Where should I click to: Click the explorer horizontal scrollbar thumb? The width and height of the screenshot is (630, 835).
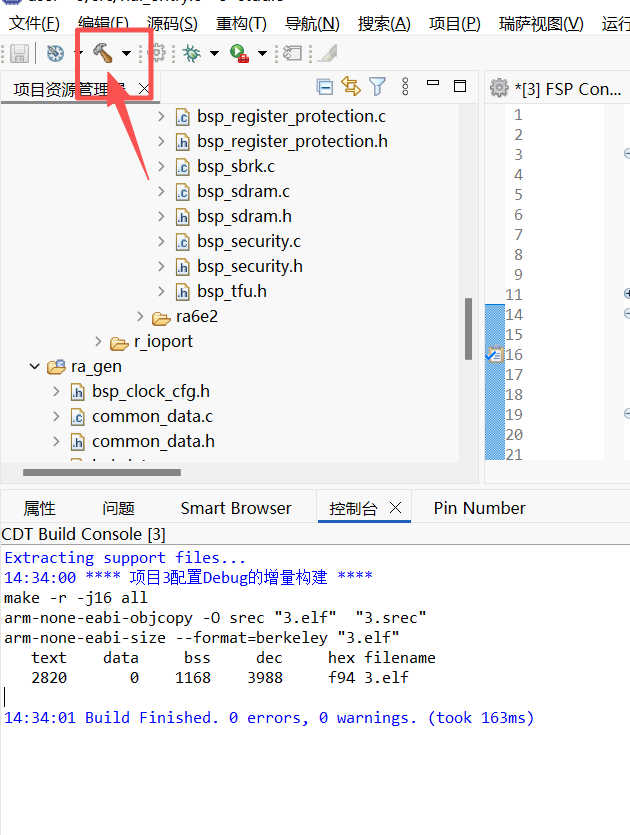click(x=102, y=472)
